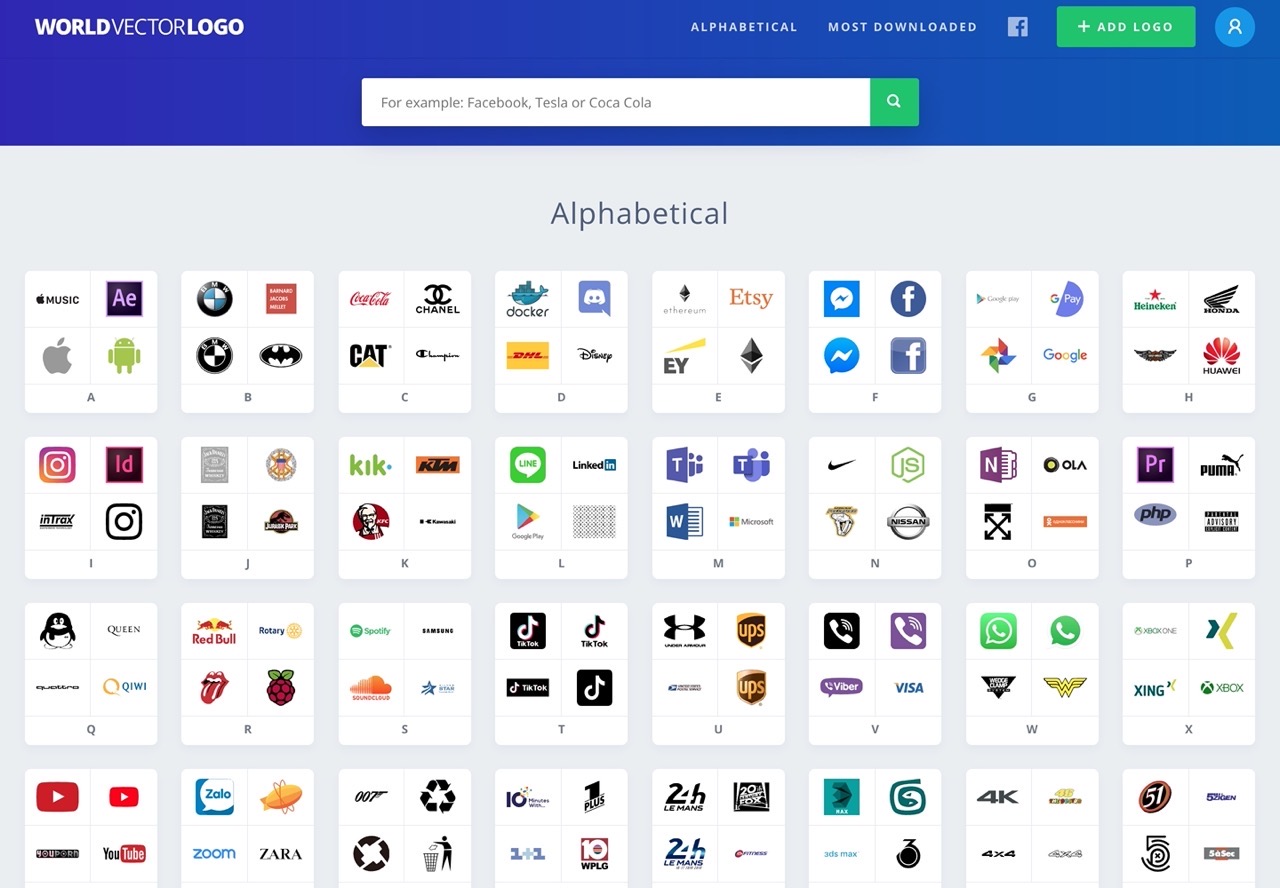Open the Spotify logo thumbnail
Screen dimensions: 1280x888
370,631
